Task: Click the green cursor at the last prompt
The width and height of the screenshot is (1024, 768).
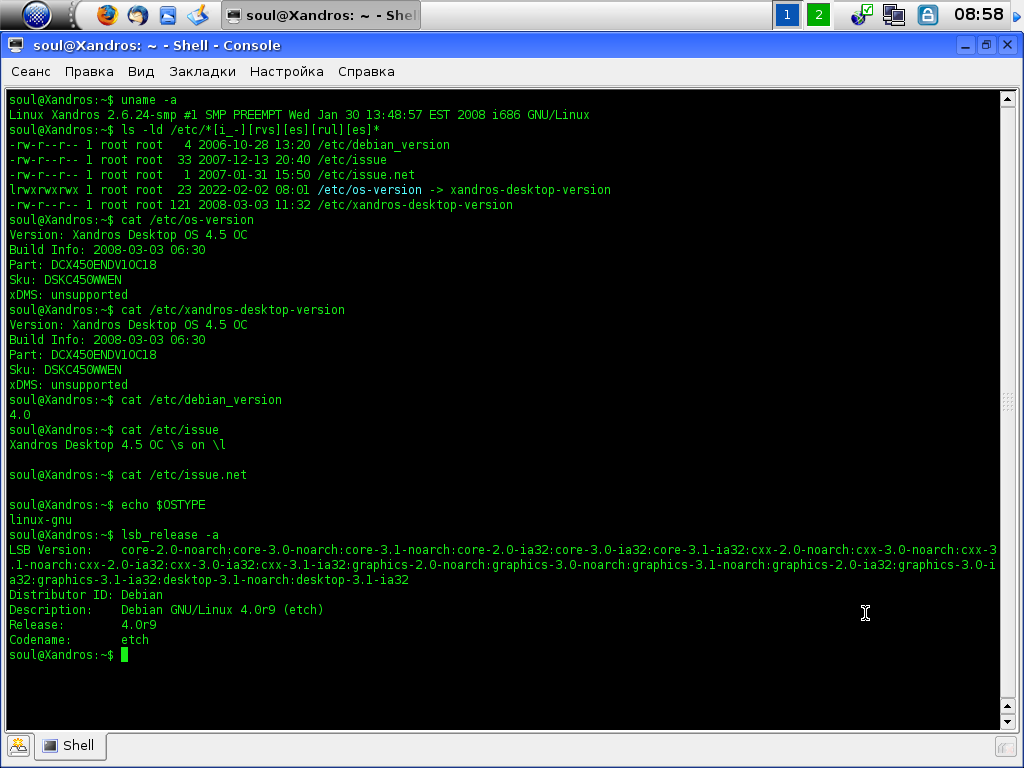Action: [125, 655]
